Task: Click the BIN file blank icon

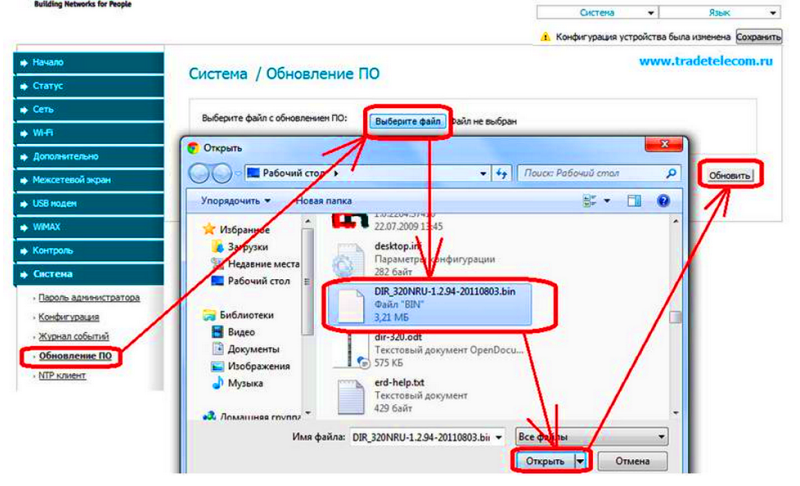Action: pos(351,305)
